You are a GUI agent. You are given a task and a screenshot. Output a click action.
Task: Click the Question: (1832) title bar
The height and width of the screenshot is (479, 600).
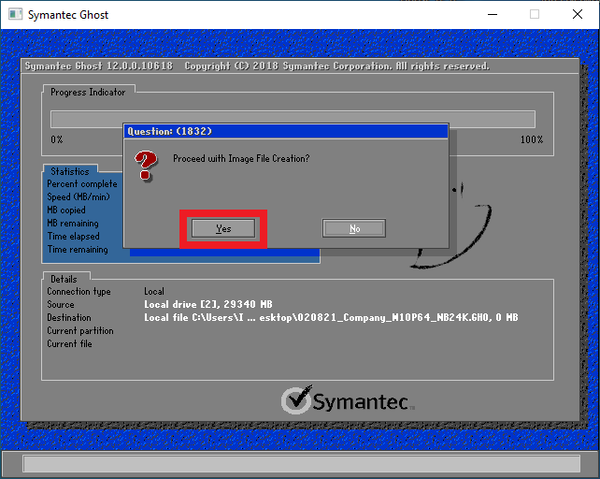[285, 131]
